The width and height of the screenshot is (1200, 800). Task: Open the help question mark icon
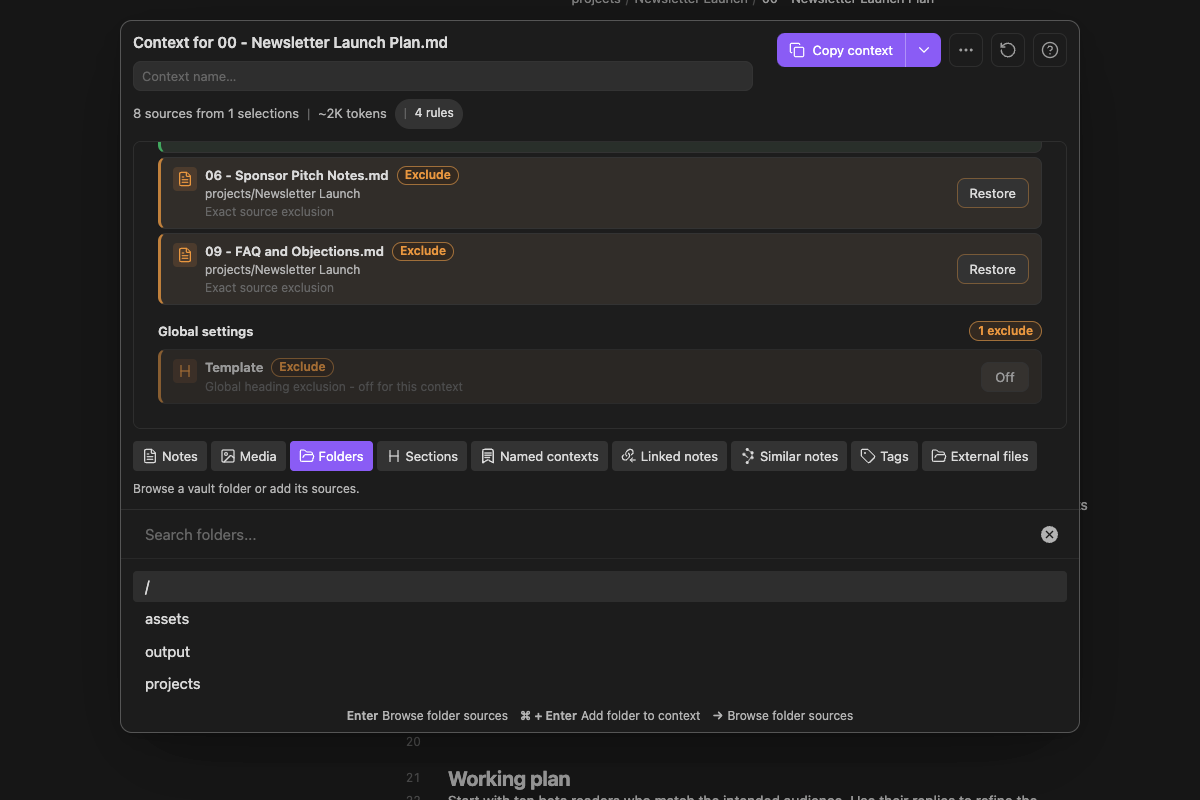coord(1050,50)
